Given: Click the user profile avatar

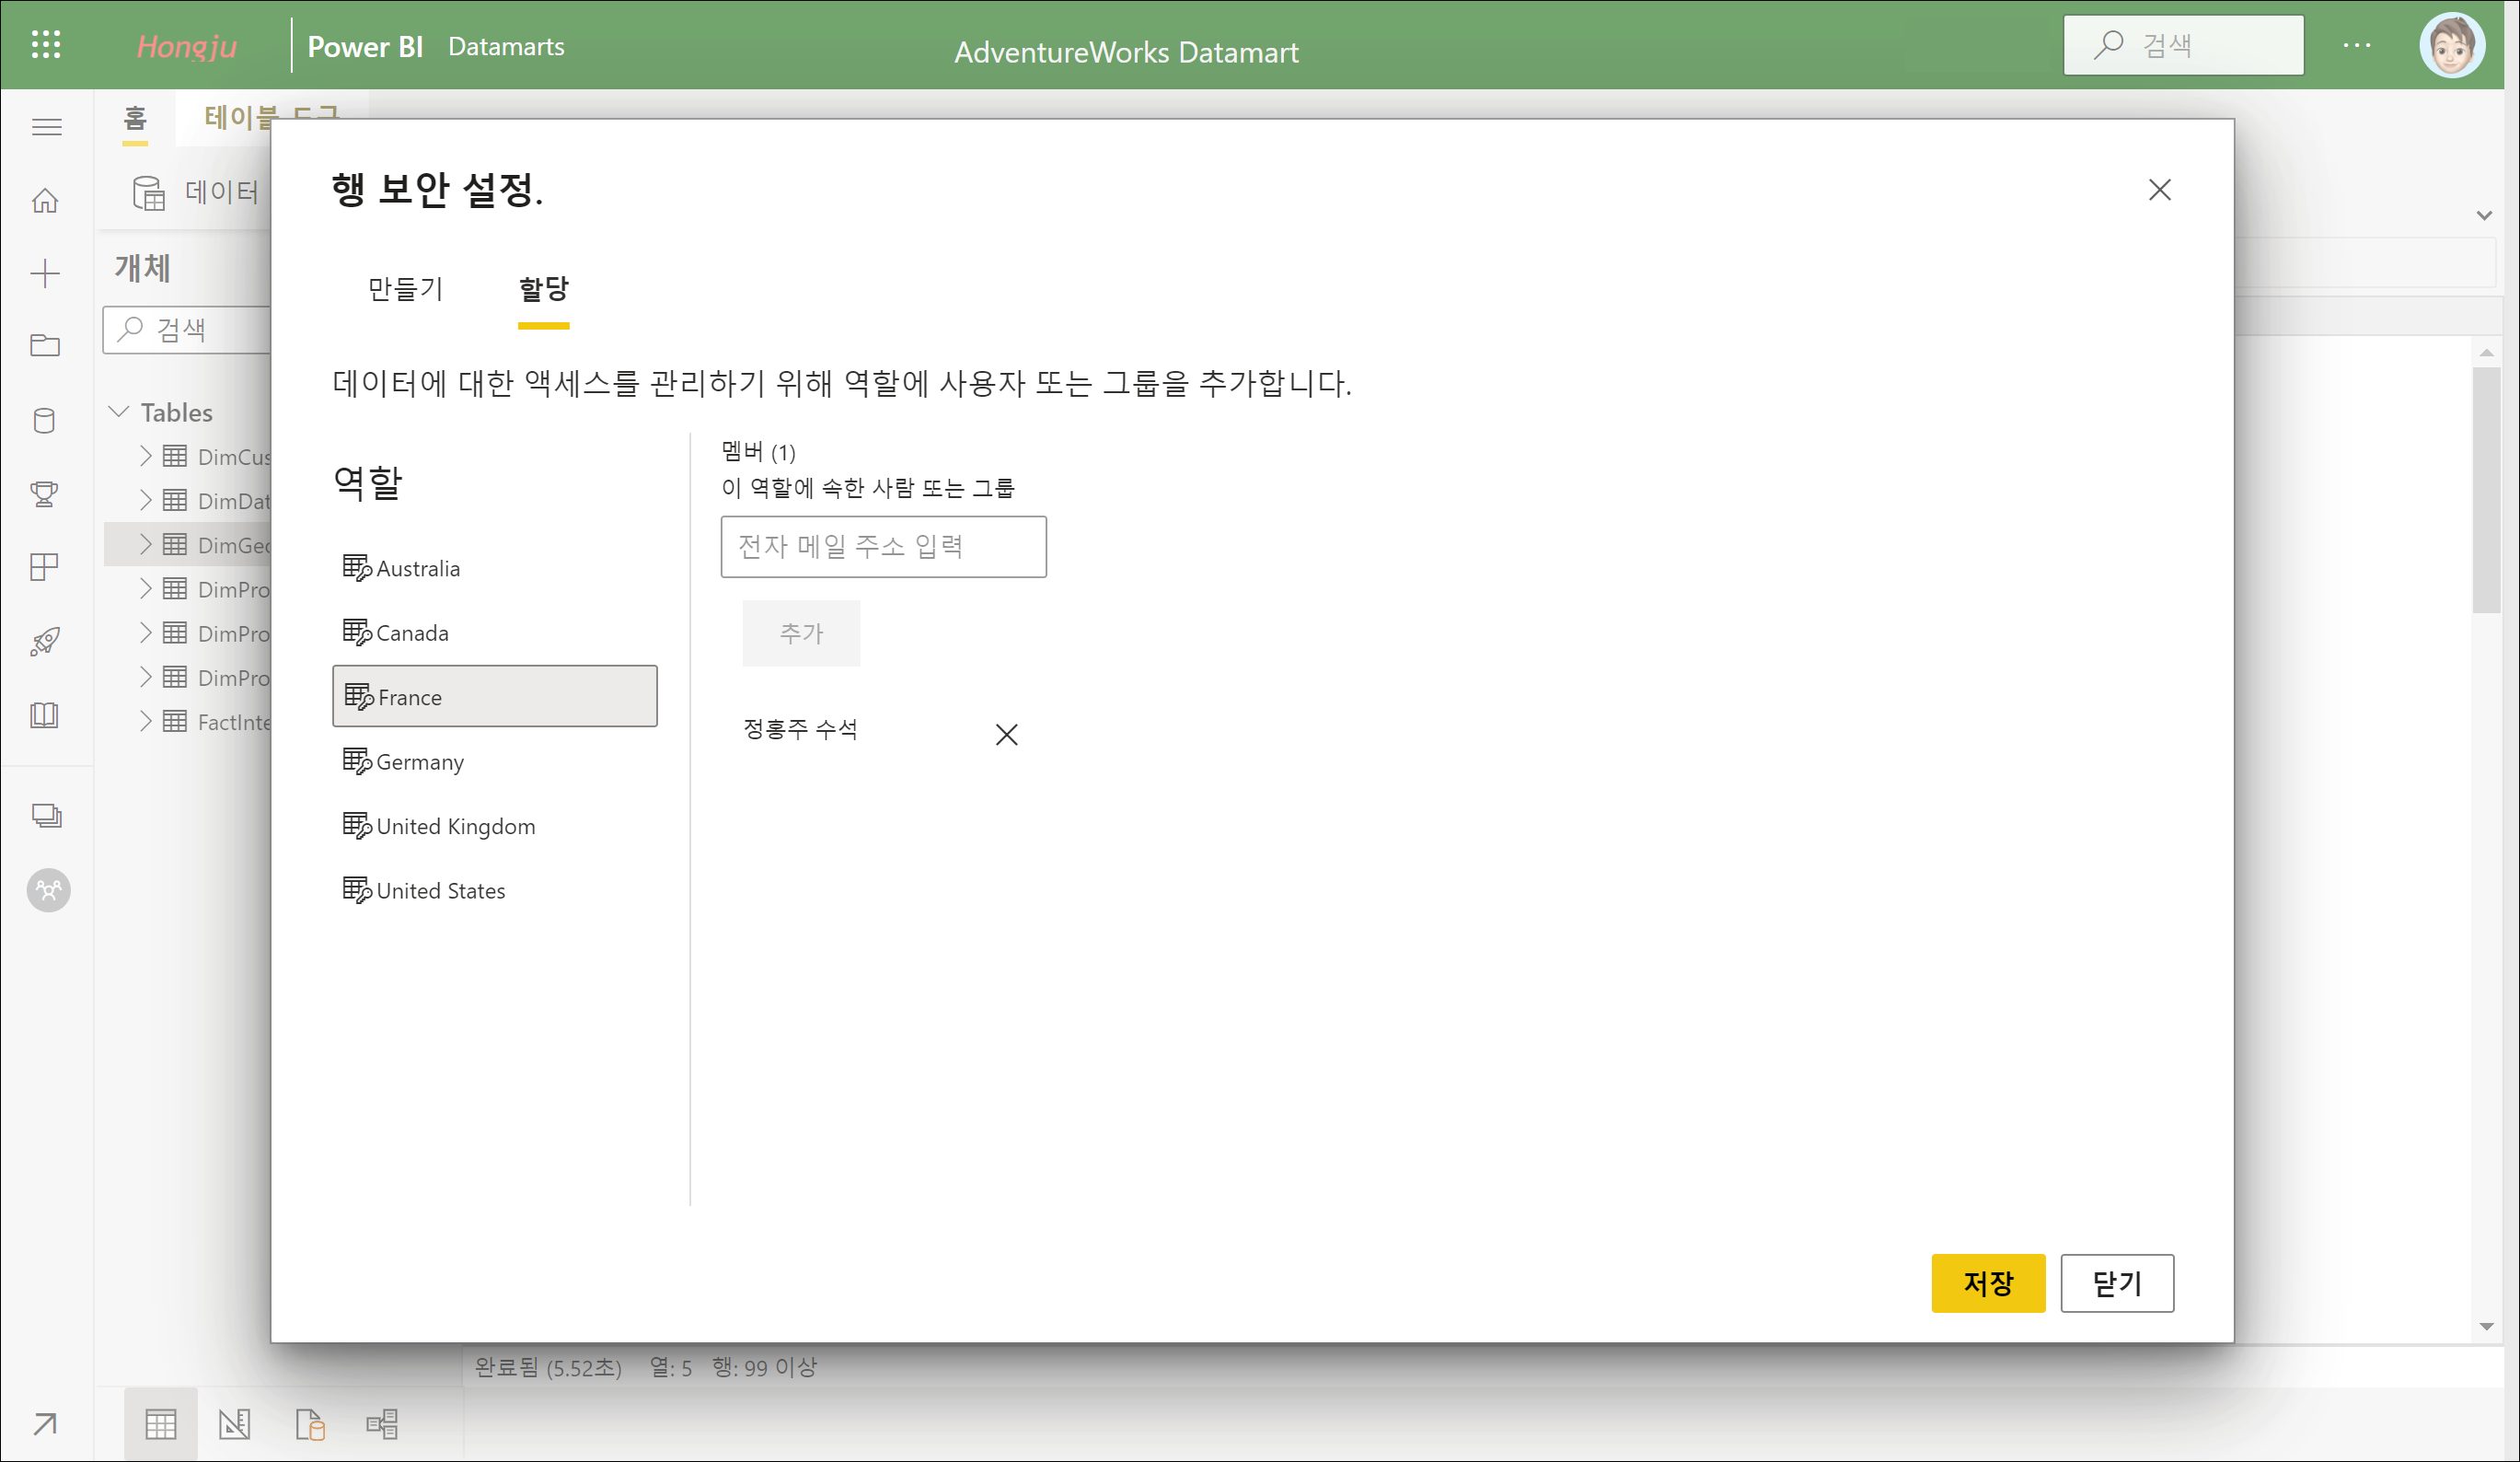Looking at the screenshot, I should (x=2450, y=45).
